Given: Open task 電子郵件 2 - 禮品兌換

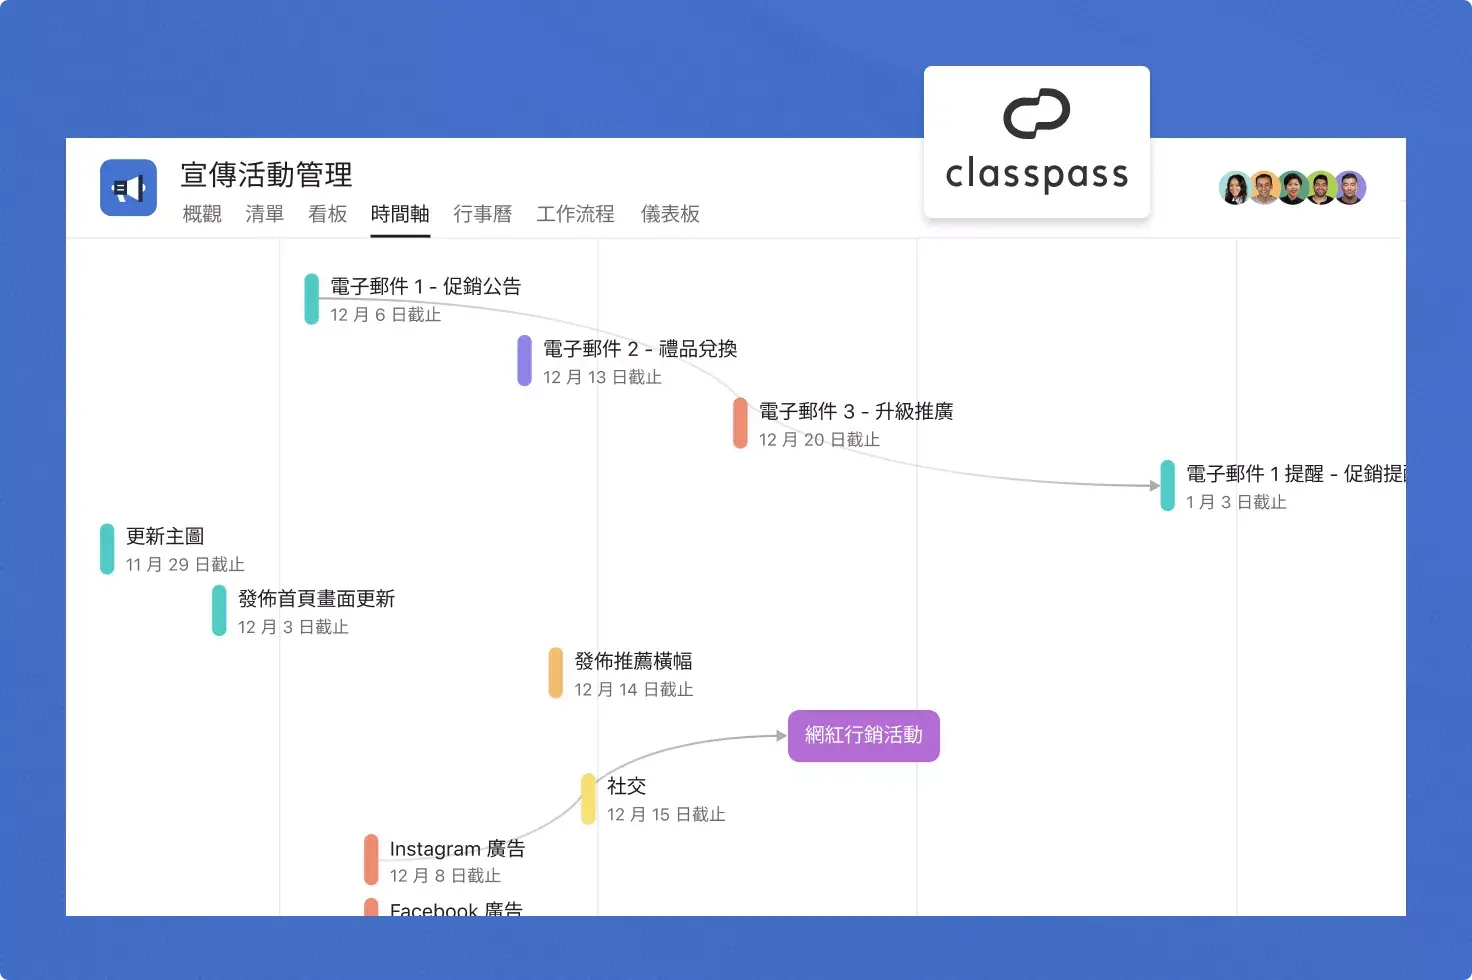Looking at the screenshot, I should tap(640, 349).
